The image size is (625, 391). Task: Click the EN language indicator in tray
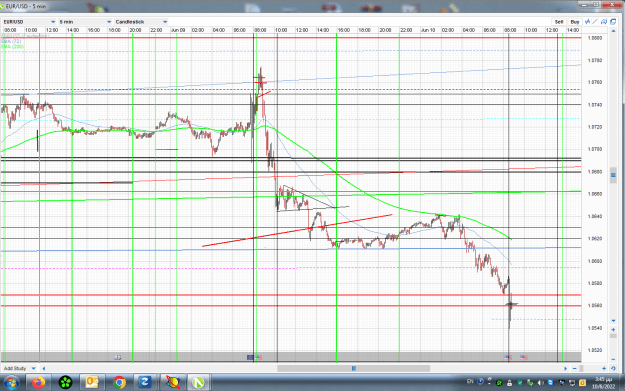tap(470, 382)
